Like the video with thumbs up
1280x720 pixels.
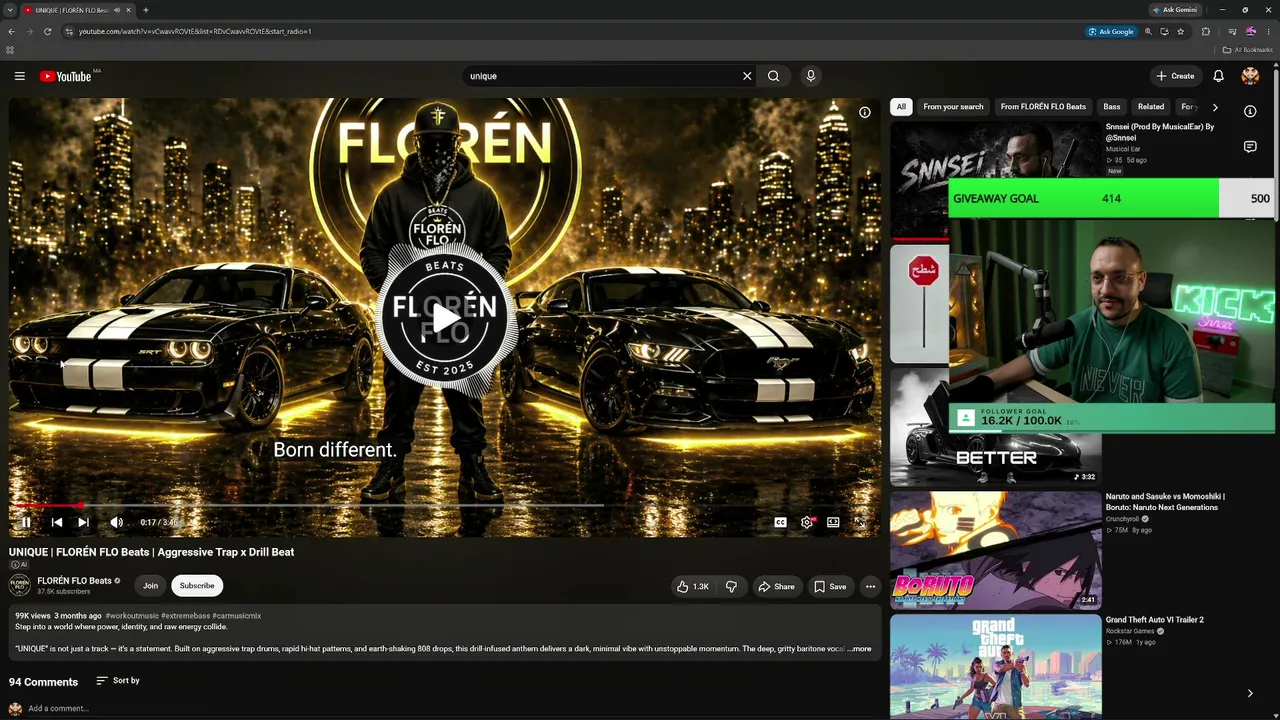click(x=694, y=587)
